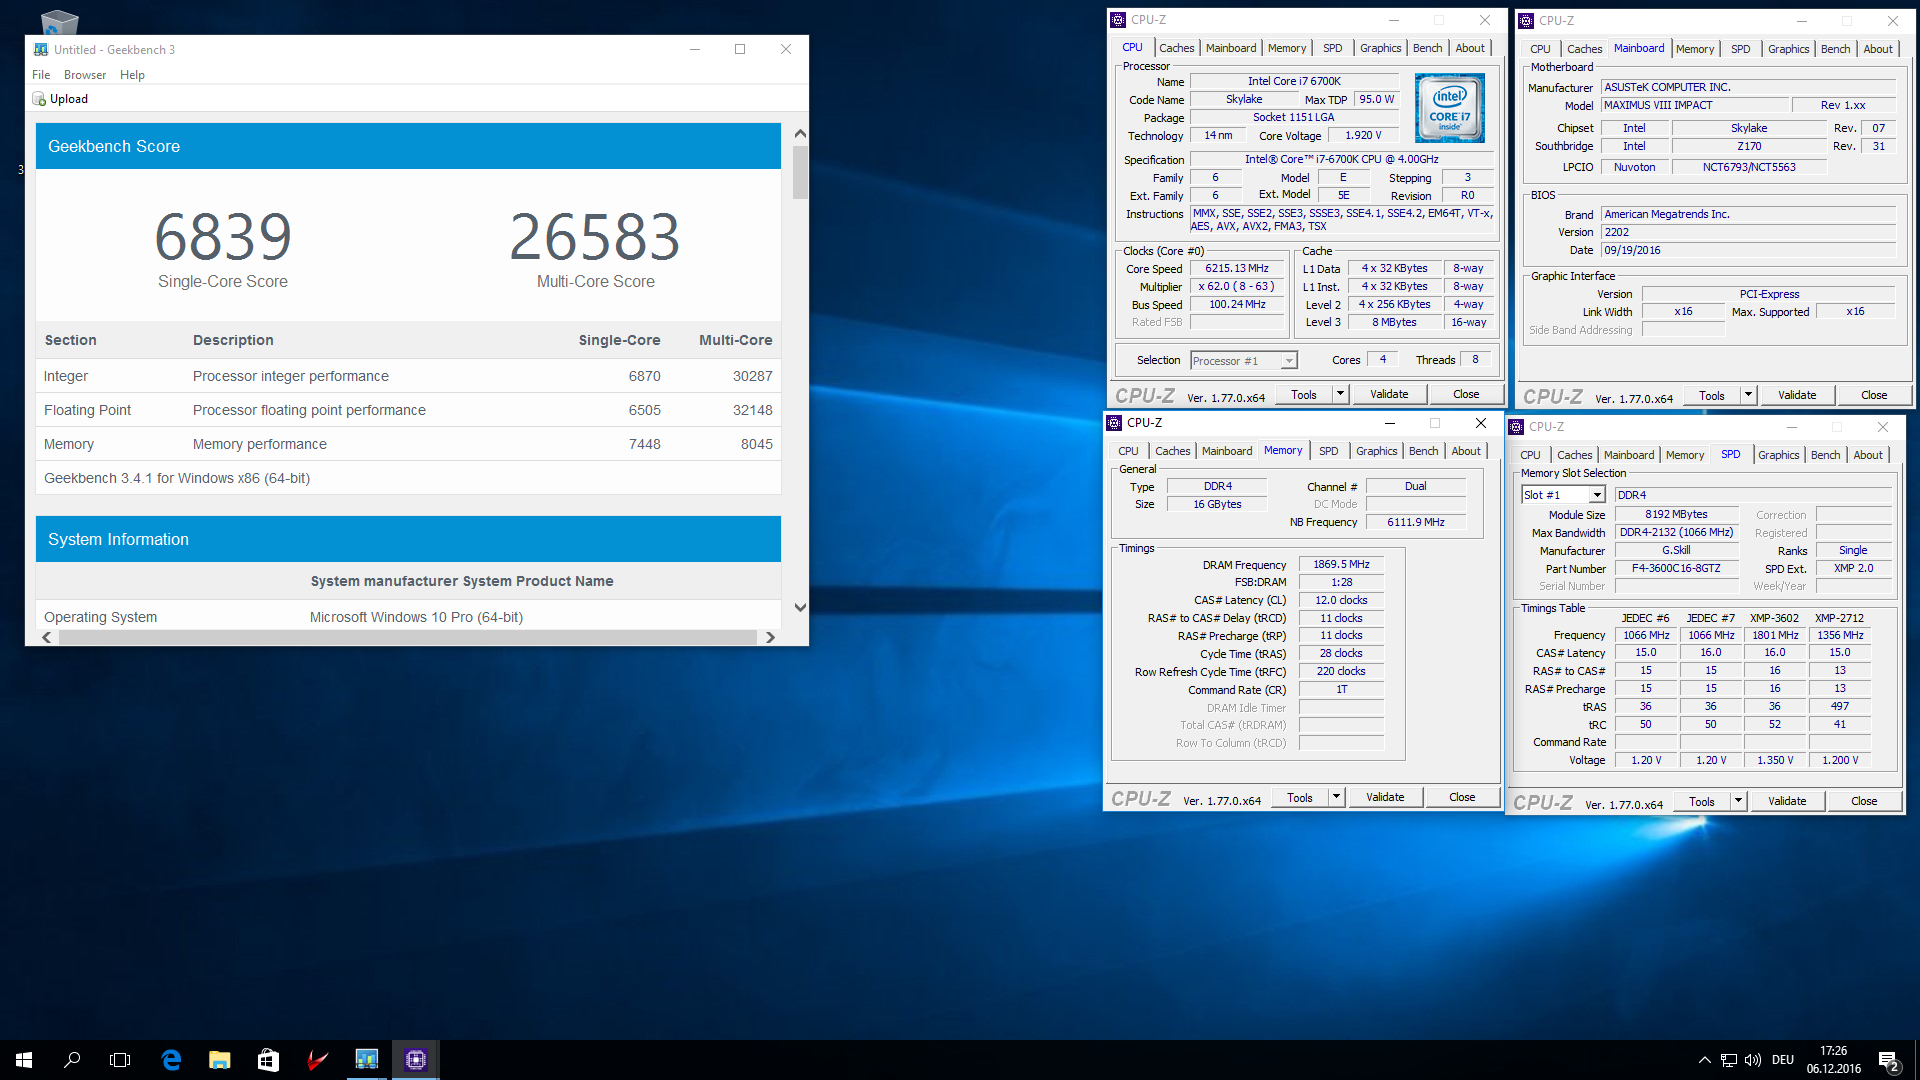Click the Upload icon in Geekbench
Screen dimensions: 1920x1080
click(x=39, y=99)
